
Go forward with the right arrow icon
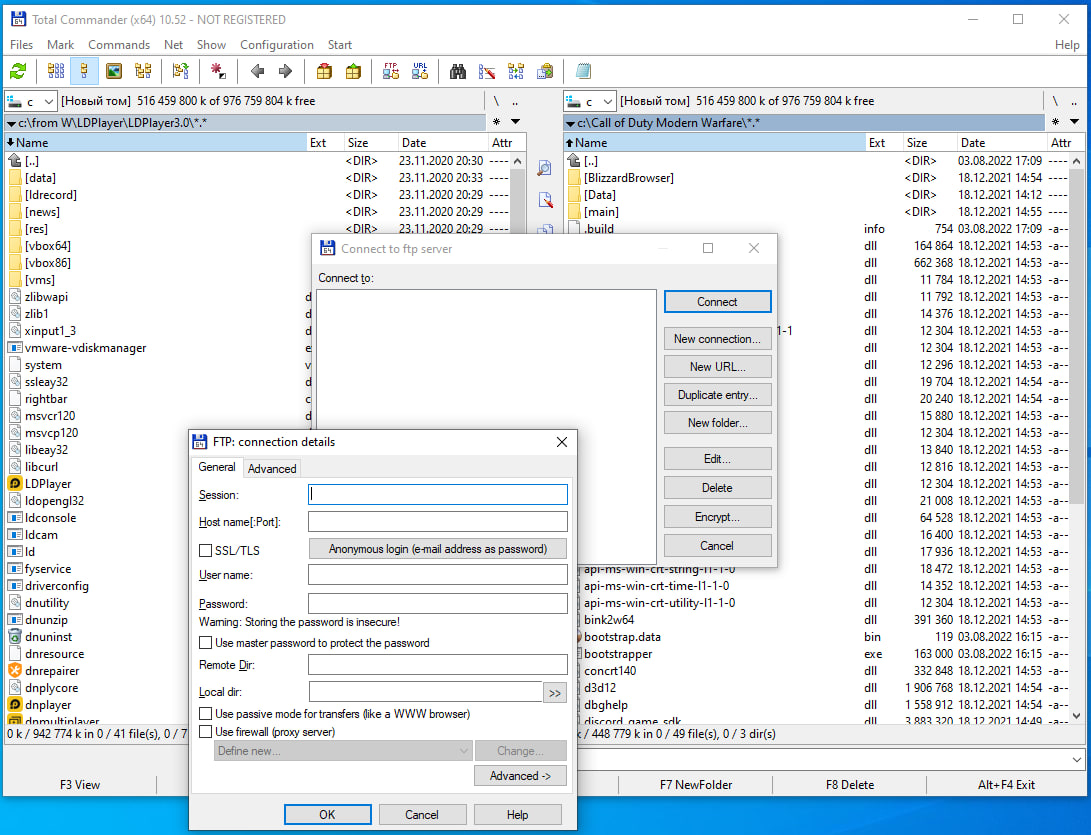point(285,71)
